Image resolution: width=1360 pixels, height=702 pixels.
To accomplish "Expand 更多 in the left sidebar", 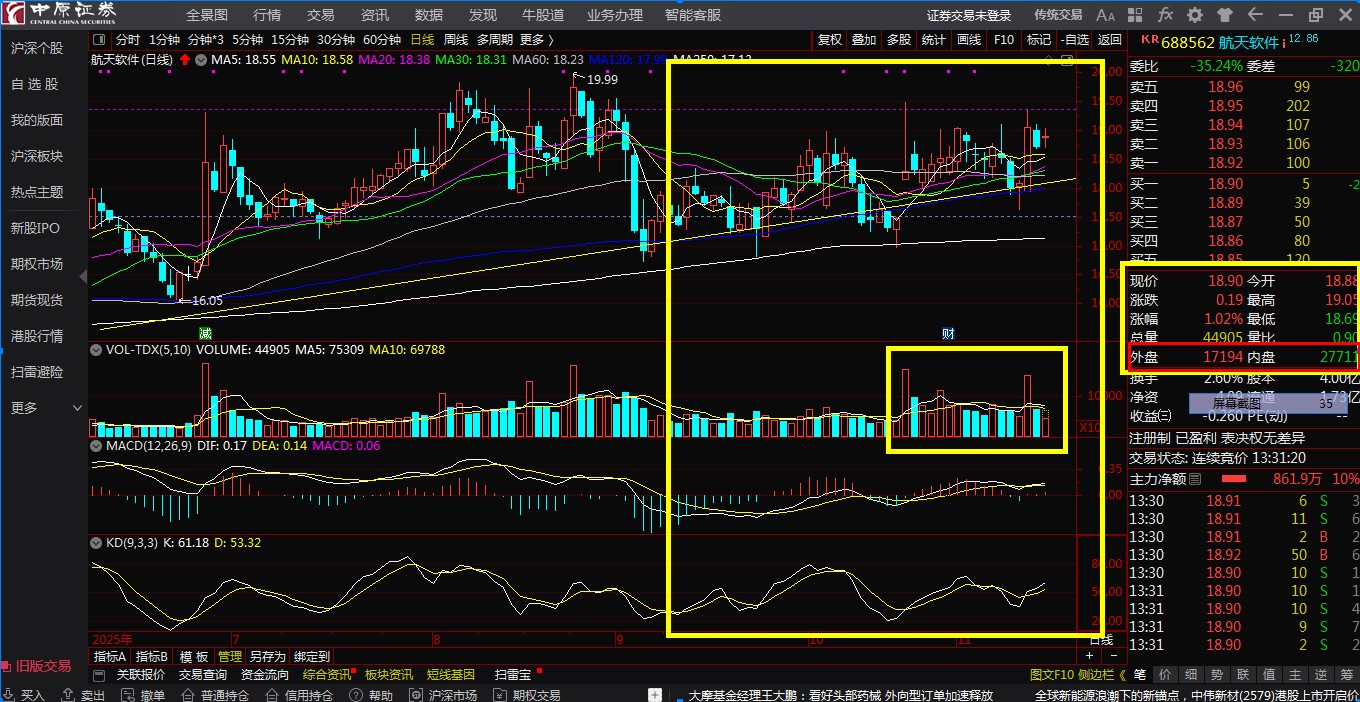I will pyautogui.click(x=46, y=408).
